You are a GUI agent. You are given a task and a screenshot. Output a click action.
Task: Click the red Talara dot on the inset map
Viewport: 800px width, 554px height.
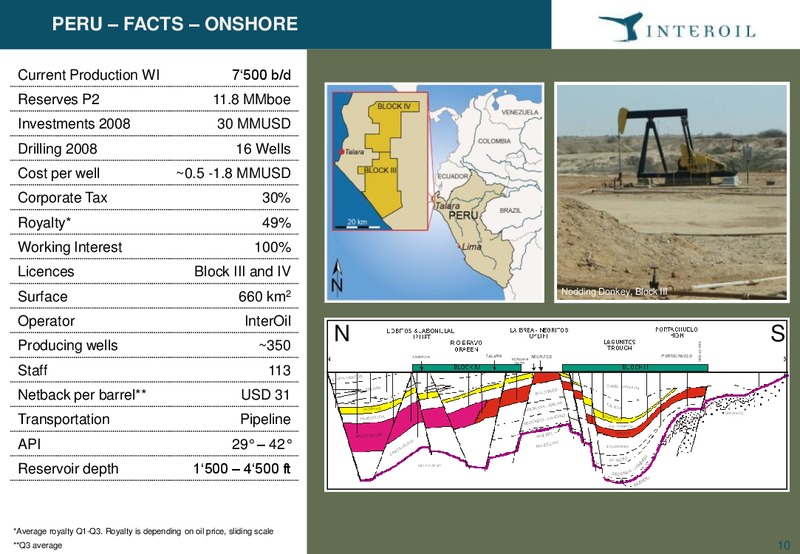[x=342, y=152]
